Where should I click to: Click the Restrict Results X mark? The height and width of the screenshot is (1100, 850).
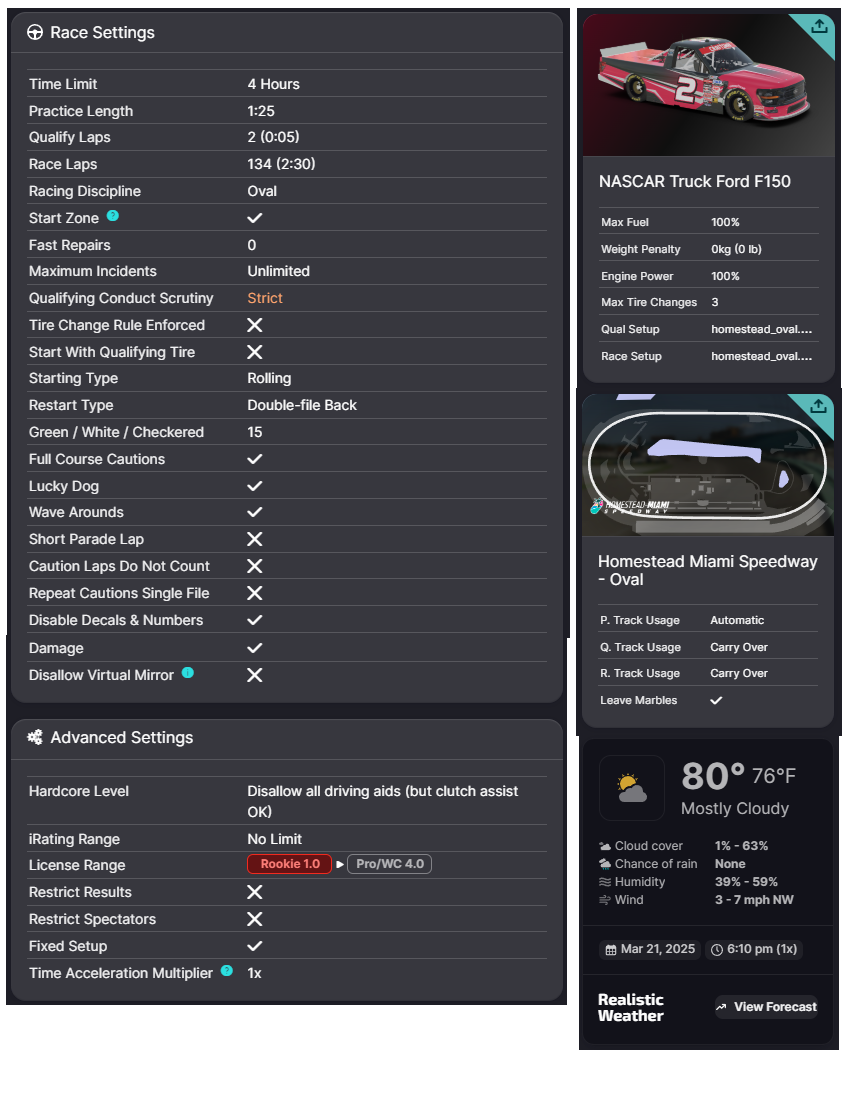255,892
